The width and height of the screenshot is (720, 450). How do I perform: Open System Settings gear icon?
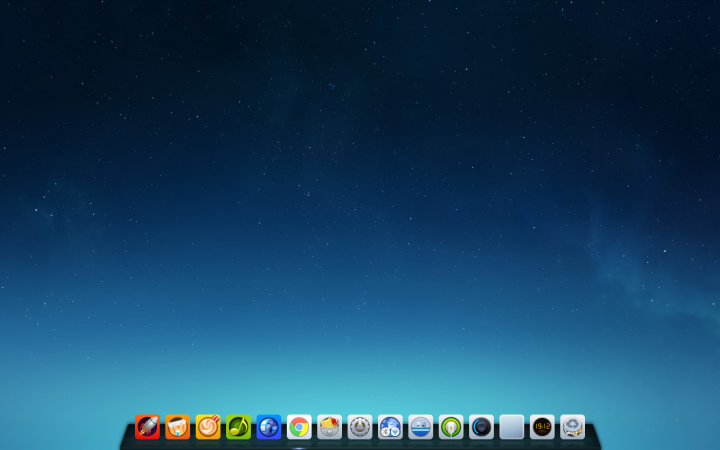[x=360, y=427]
